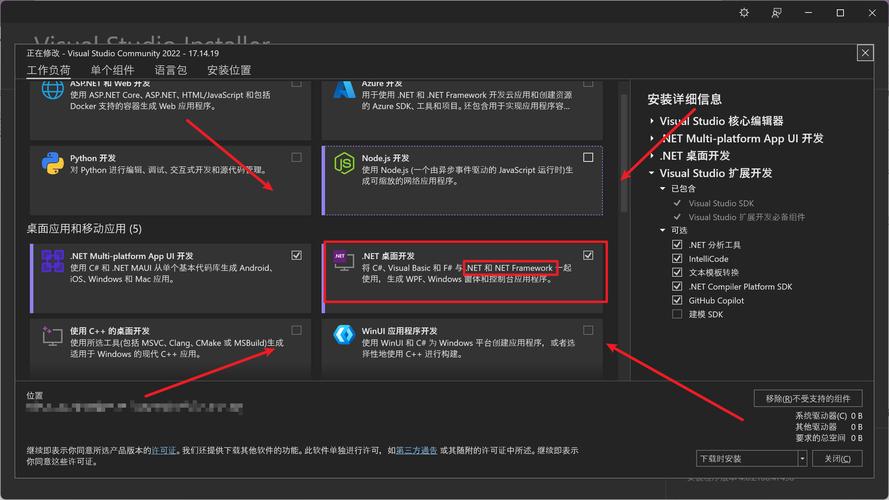Open the 许可证 link
The height and width of the screenshot is (500, 889).
(x=164, y=450)
